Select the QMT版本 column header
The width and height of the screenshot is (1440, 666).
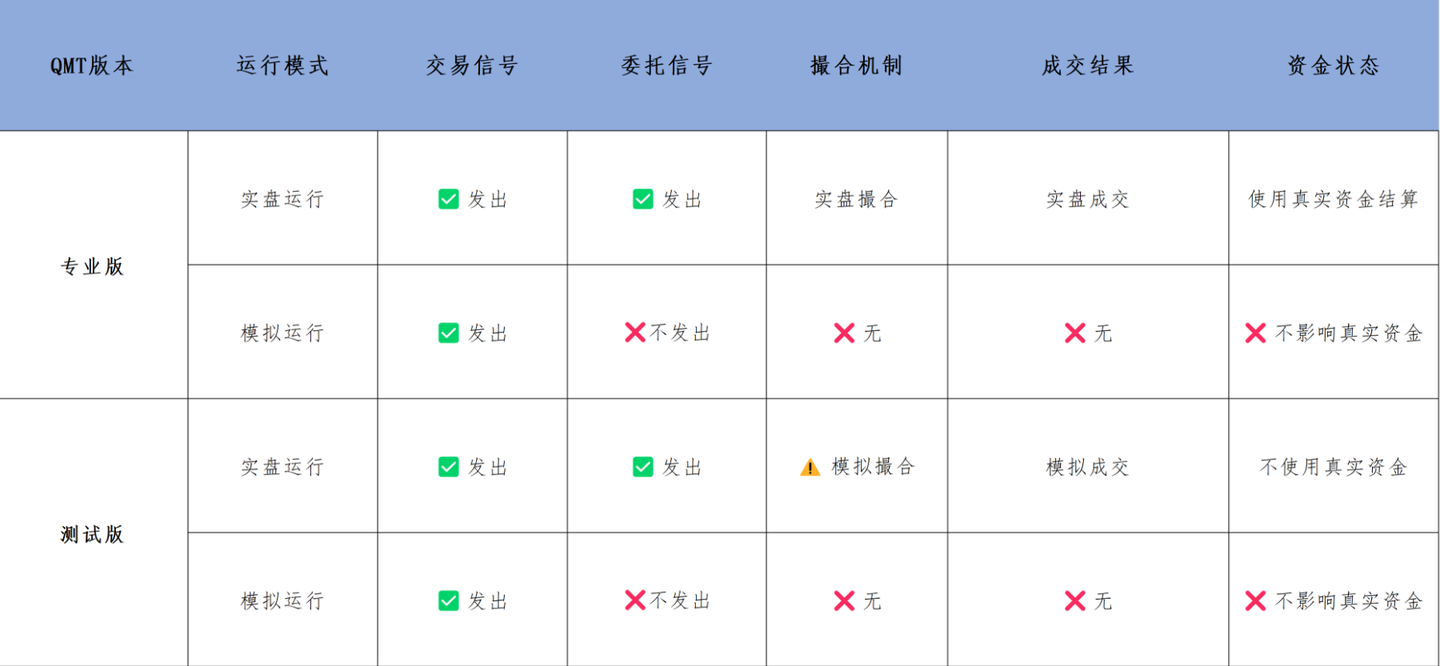(x=92, y=66)
